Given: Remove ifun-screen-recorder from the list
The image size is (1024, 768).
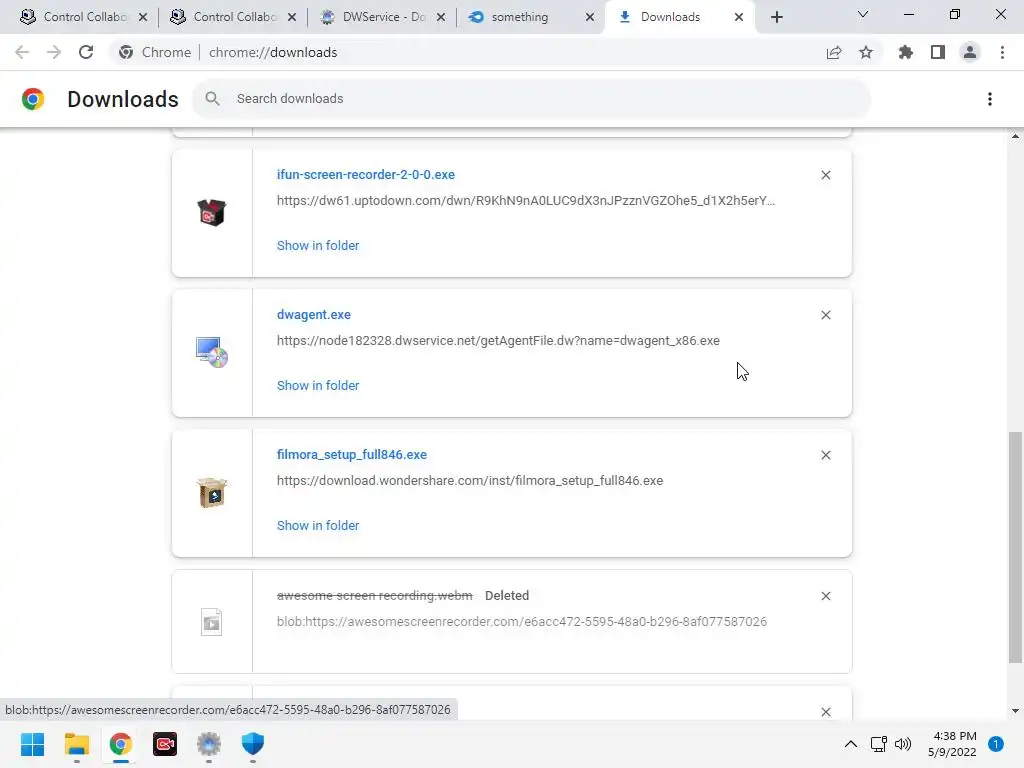Looking at the screenshot, I should coord(826,175).
